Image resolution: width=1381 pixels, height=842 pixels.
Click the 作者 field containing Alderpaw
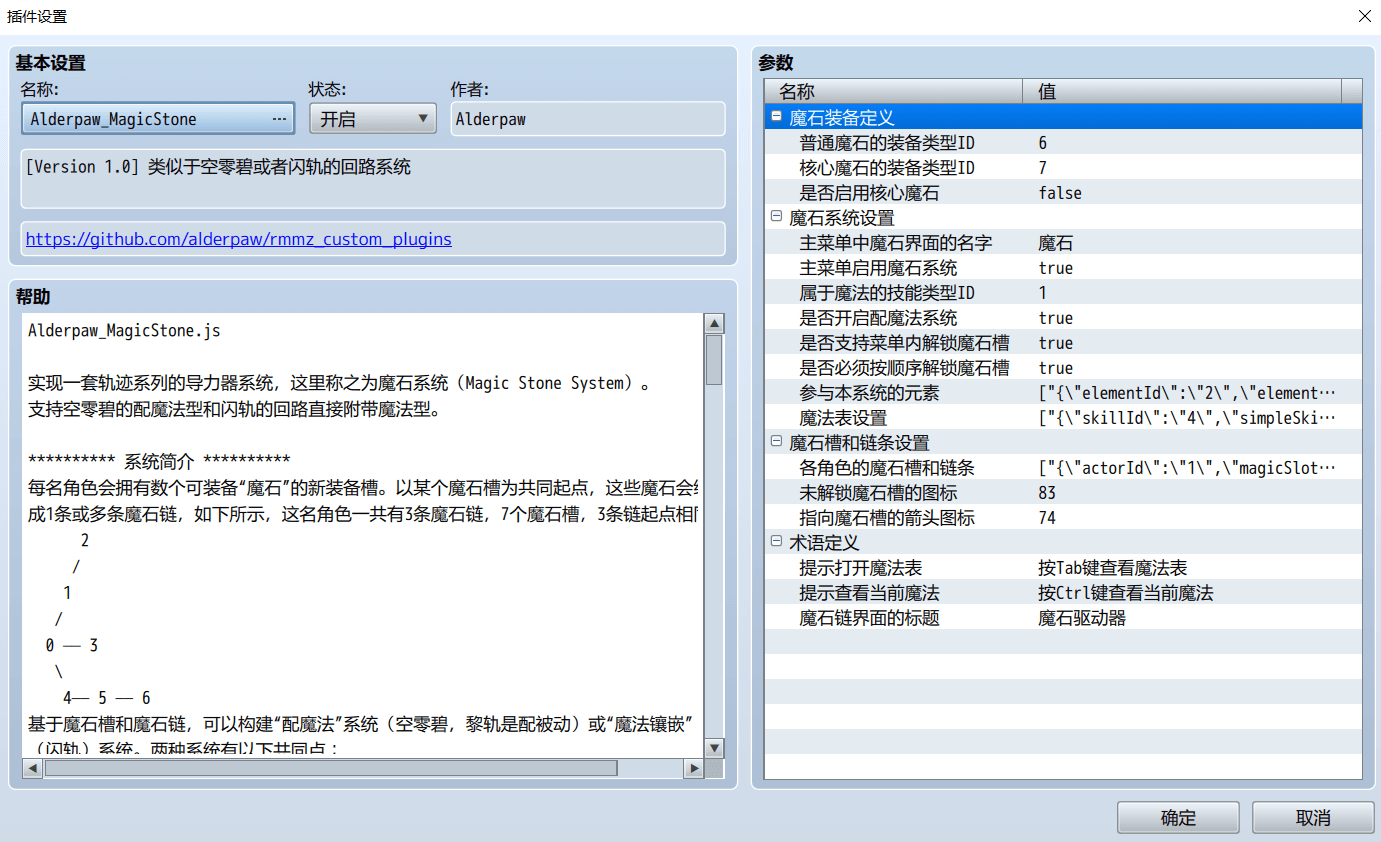[588, 119]
